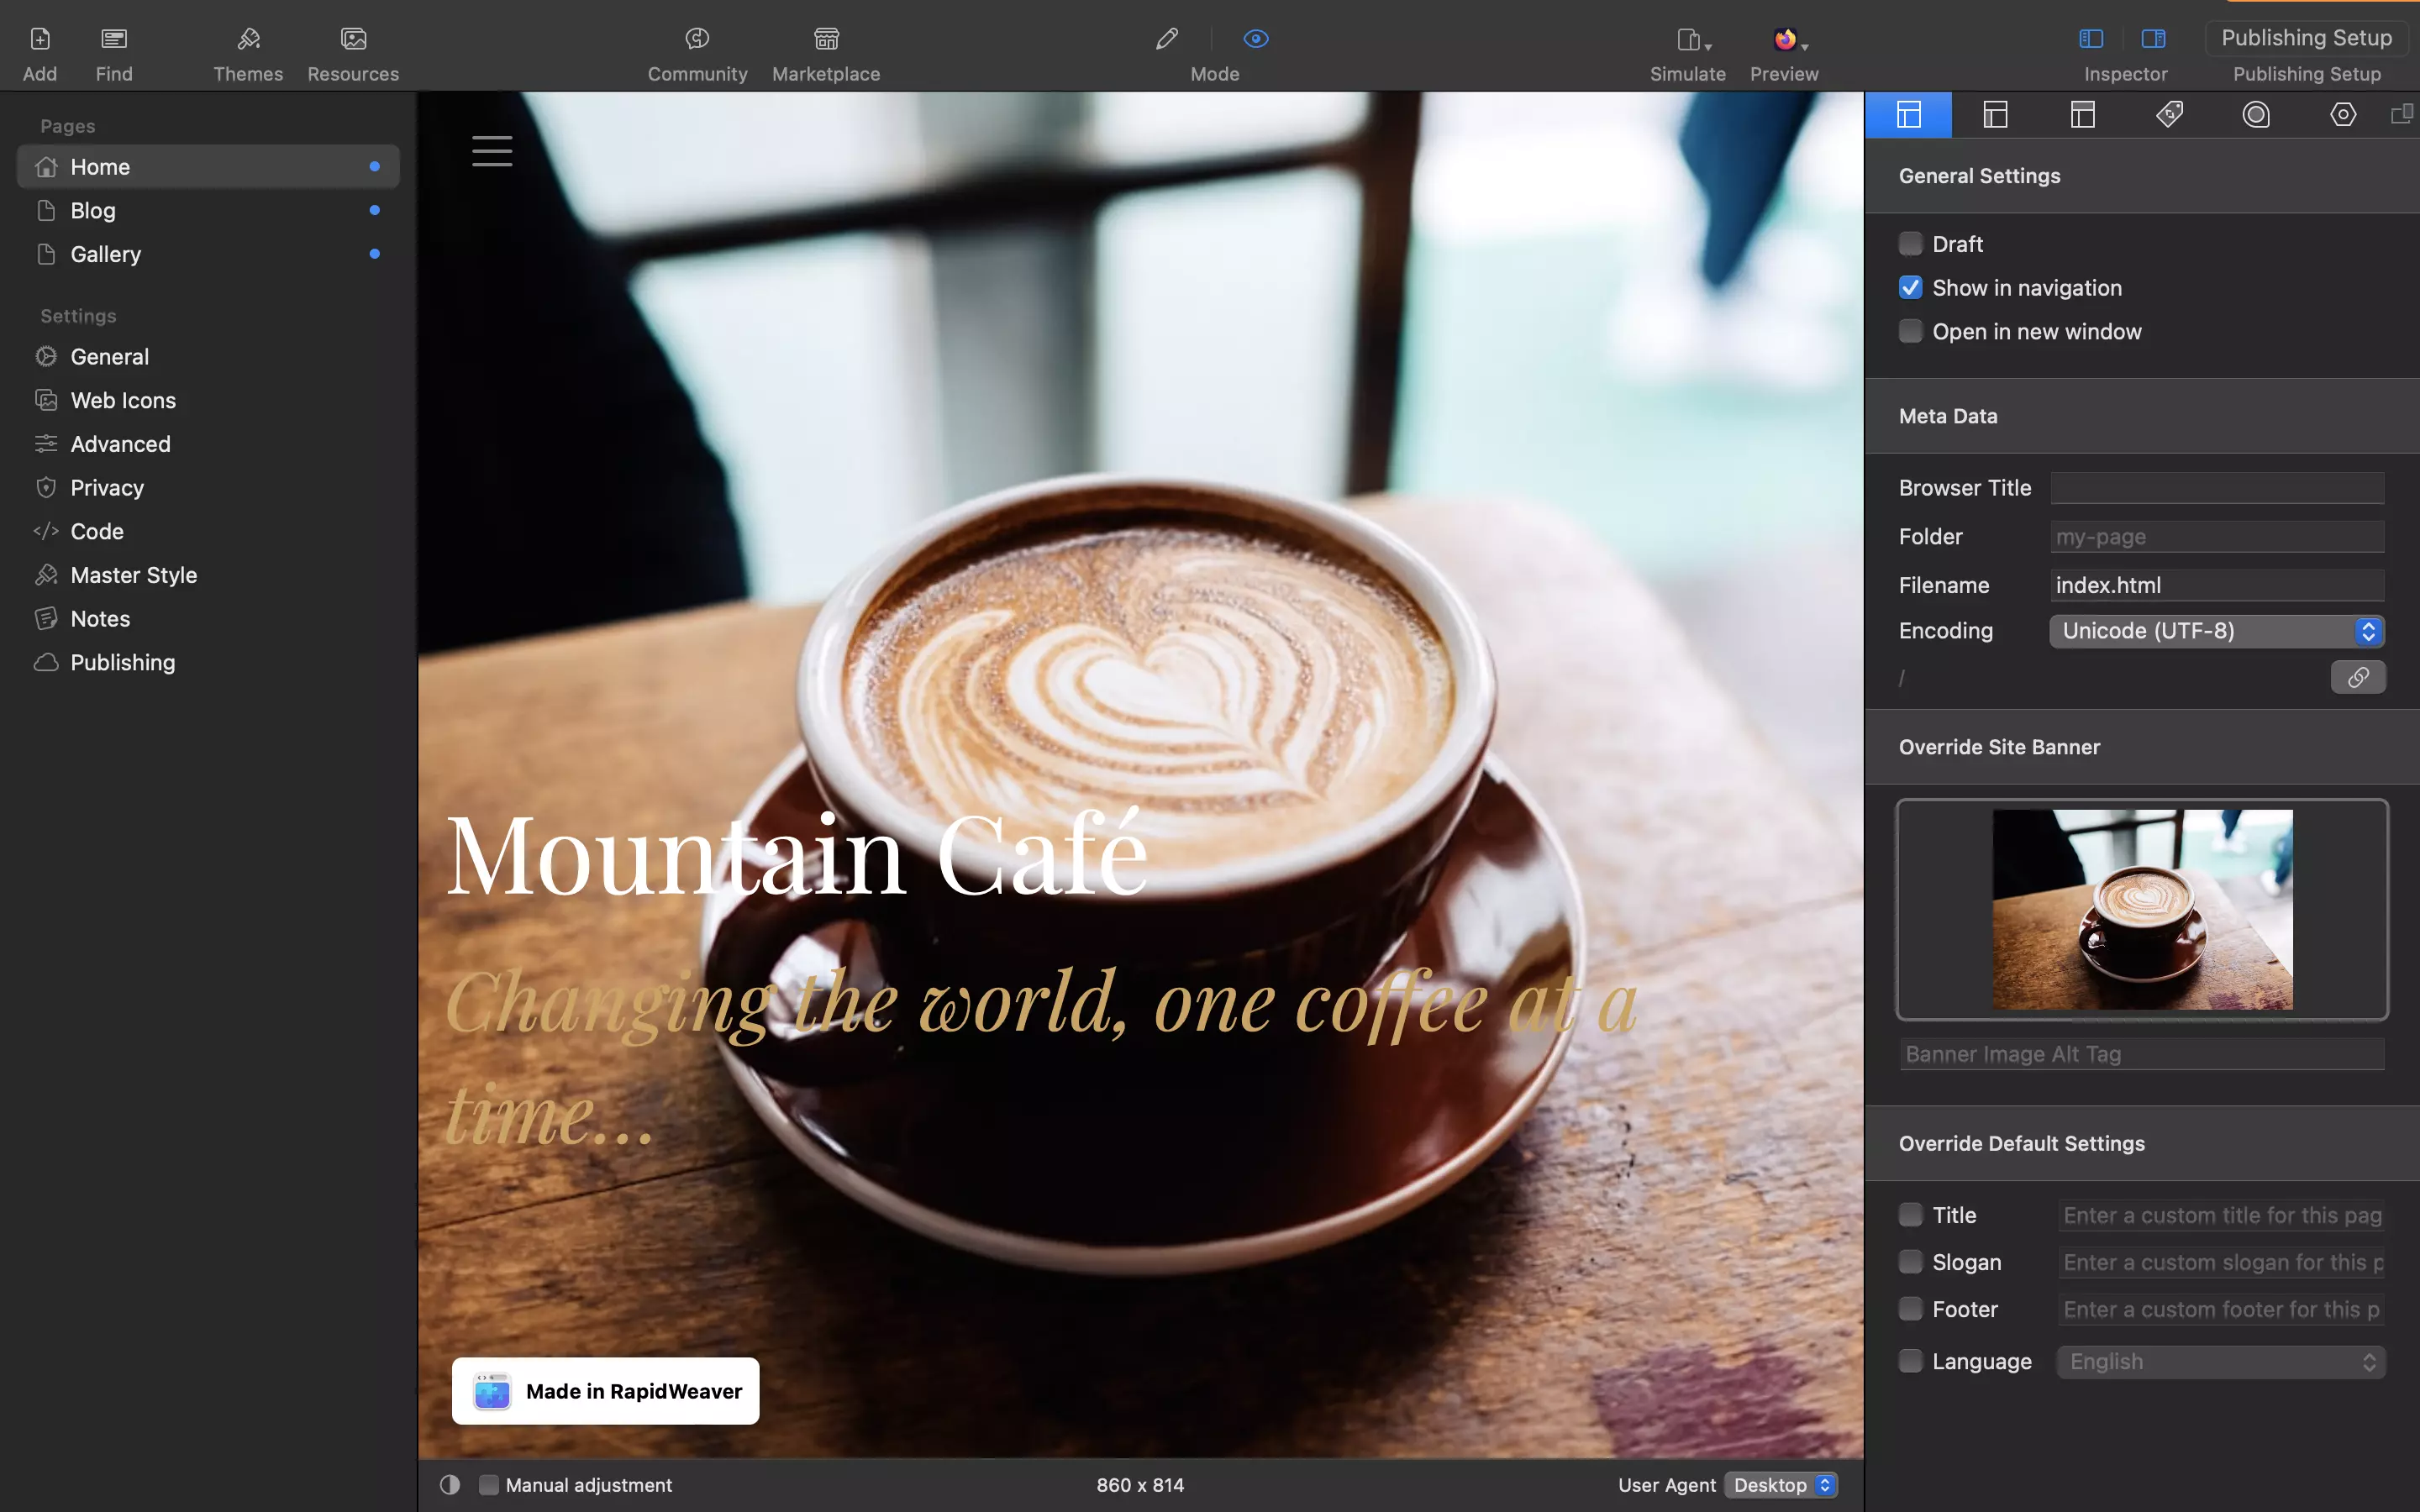Click the Master Style settings item
2420x1512 pixels.
(134, 575)
